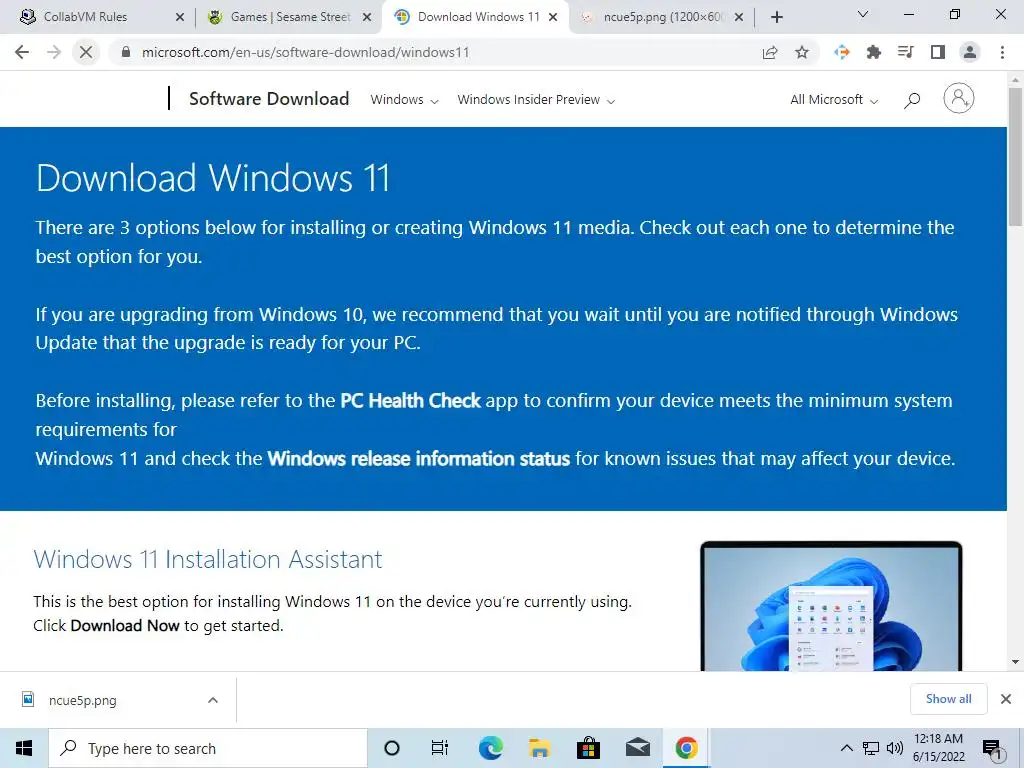The width and height of the screenshot is (1024, 768).
Task: Open Mail app from the taskbar
Action: [637, 748]
